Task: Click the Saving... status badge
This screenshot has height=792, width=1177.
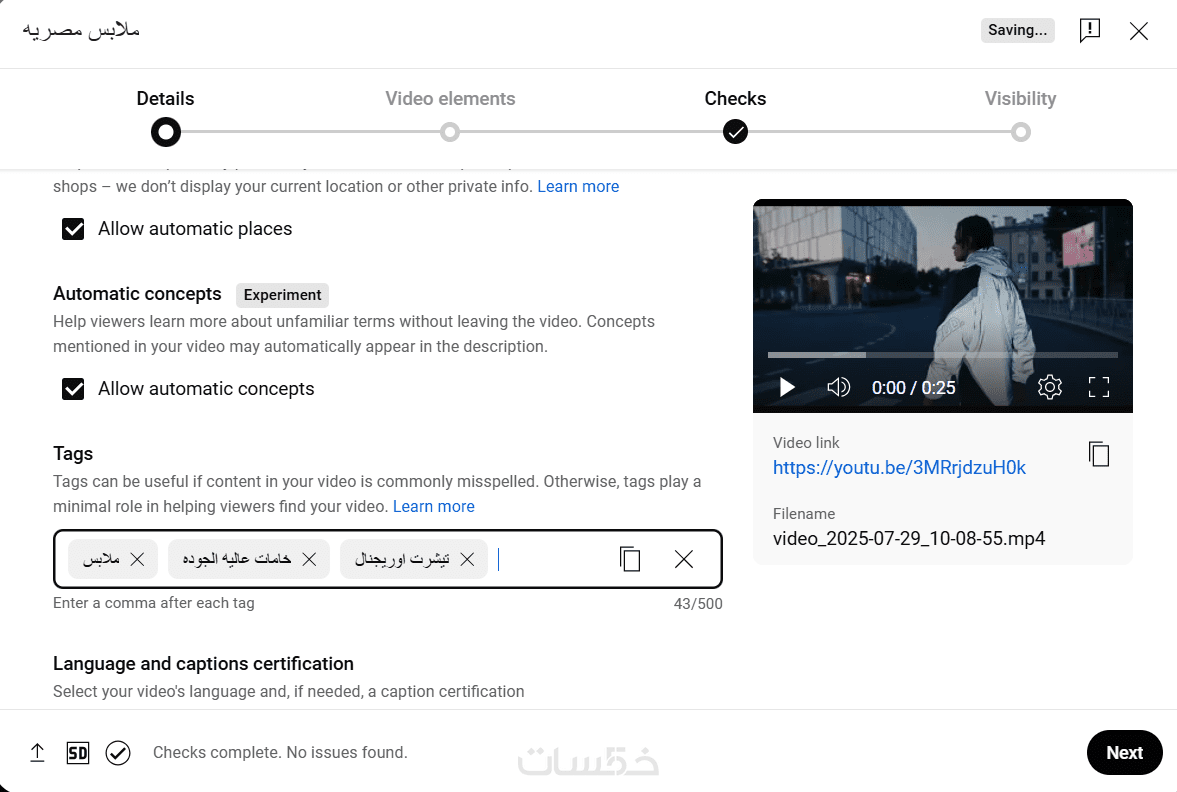Action: tap(1017, 30)
